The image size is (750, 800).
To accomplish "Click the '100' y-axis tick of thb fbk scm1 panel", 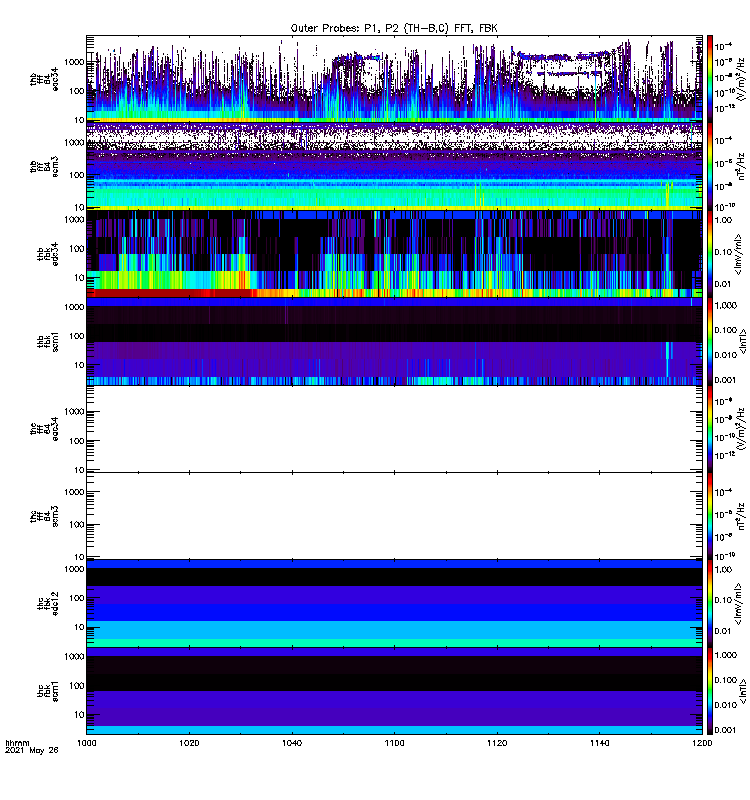I will (77, 336).
